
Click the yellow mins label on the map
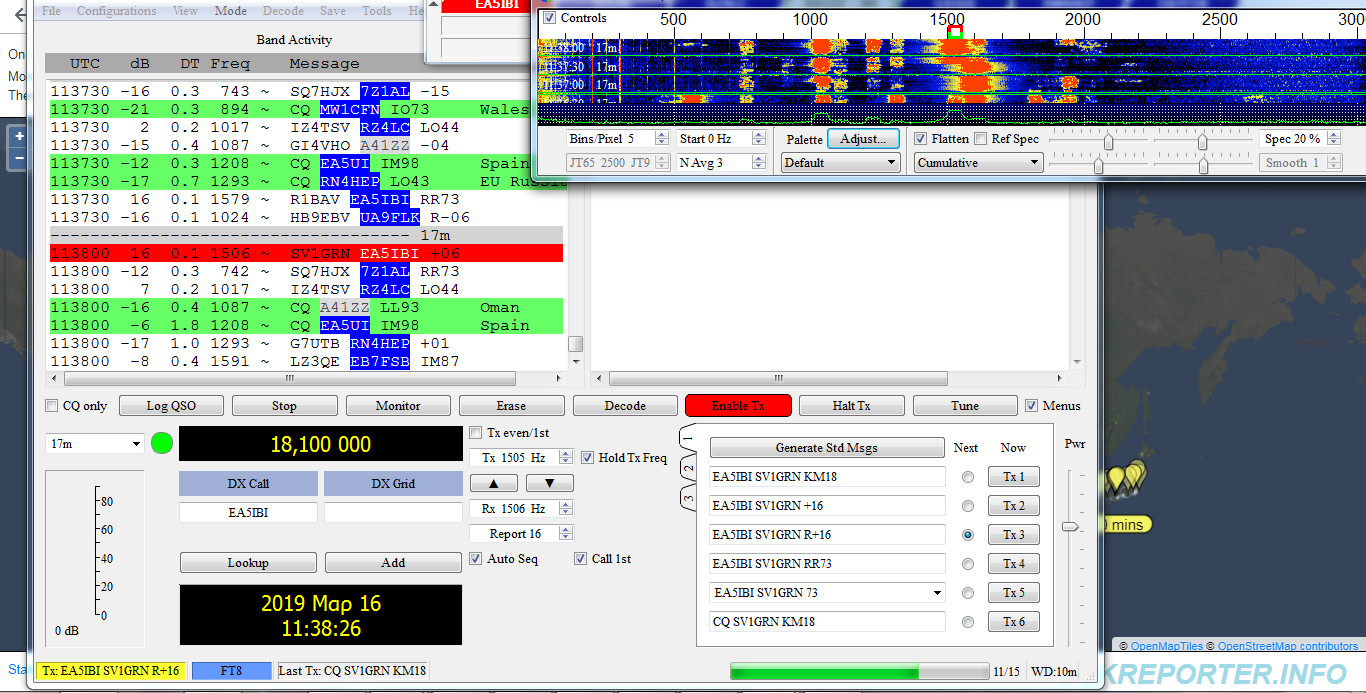[x=1126, y=524]
